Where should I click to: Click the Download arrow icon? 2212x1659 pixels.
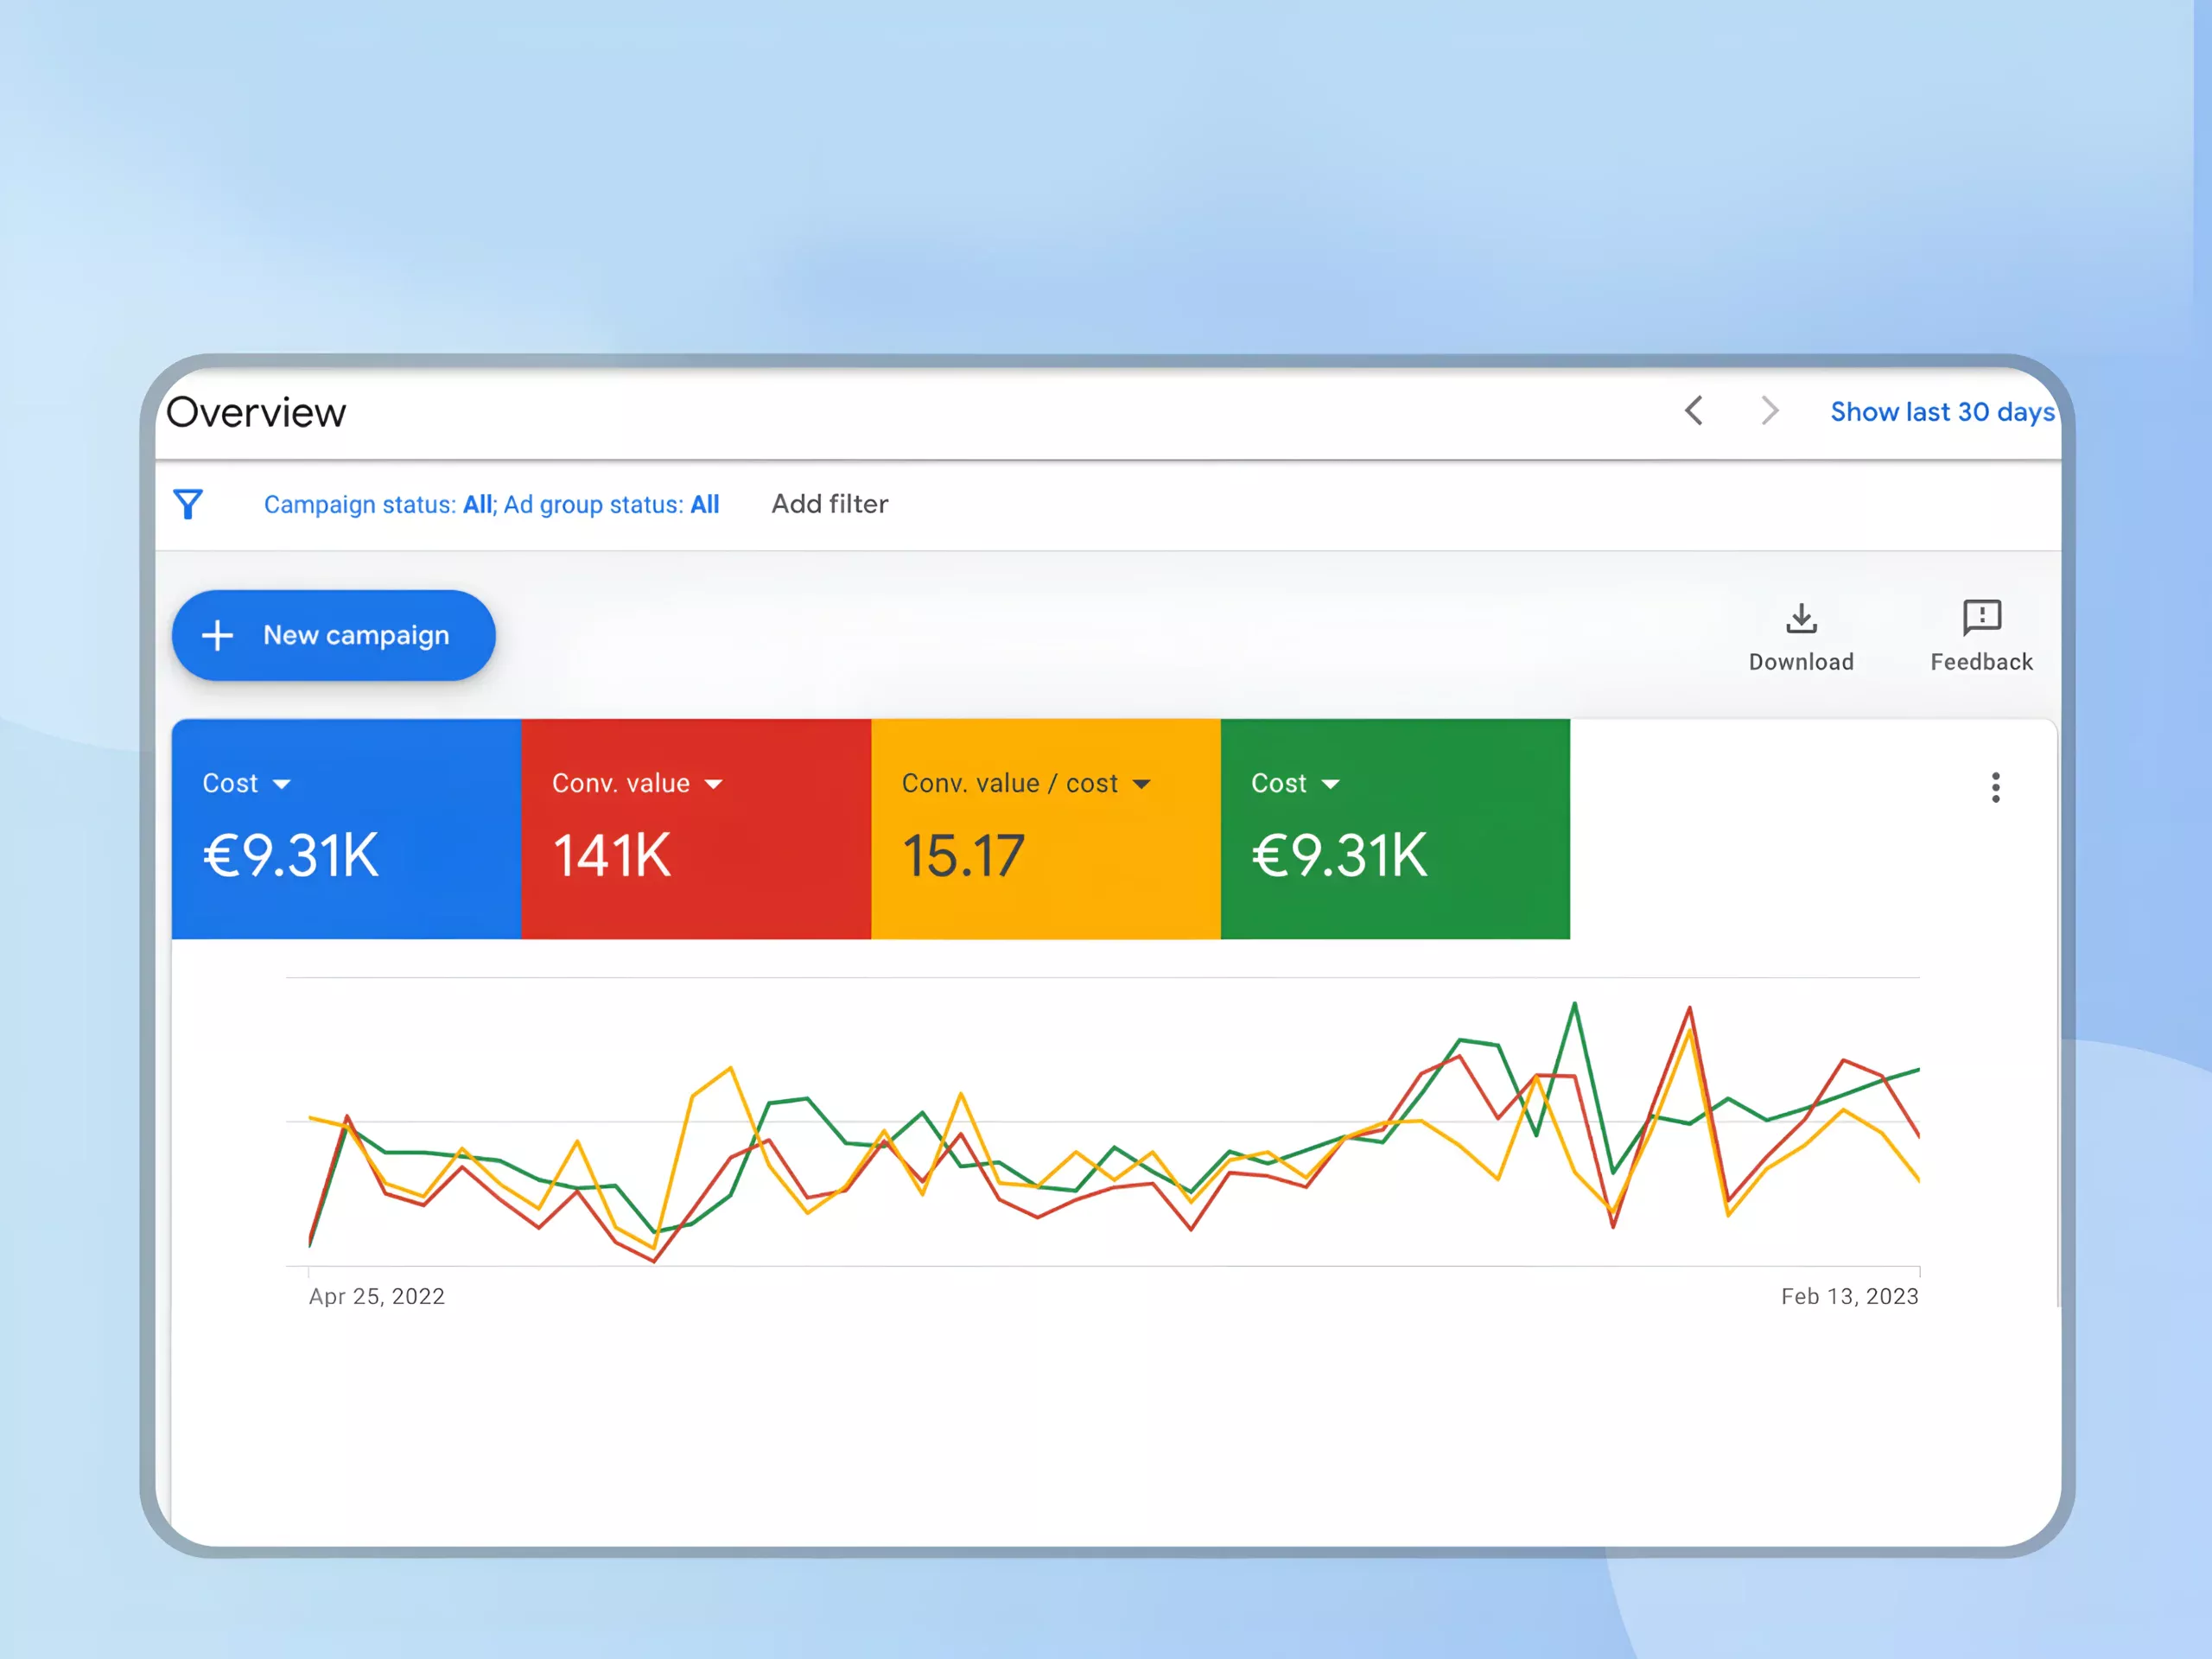click(x=1801, y=618)
